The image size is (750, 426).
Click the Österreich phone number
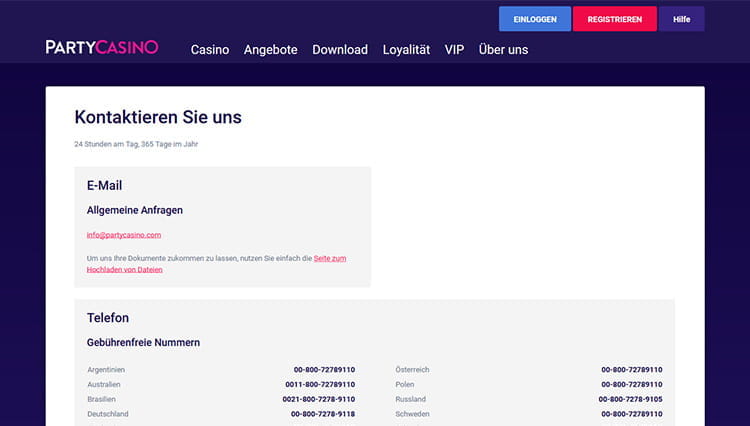pyautogui.click(x=632, y=370)
